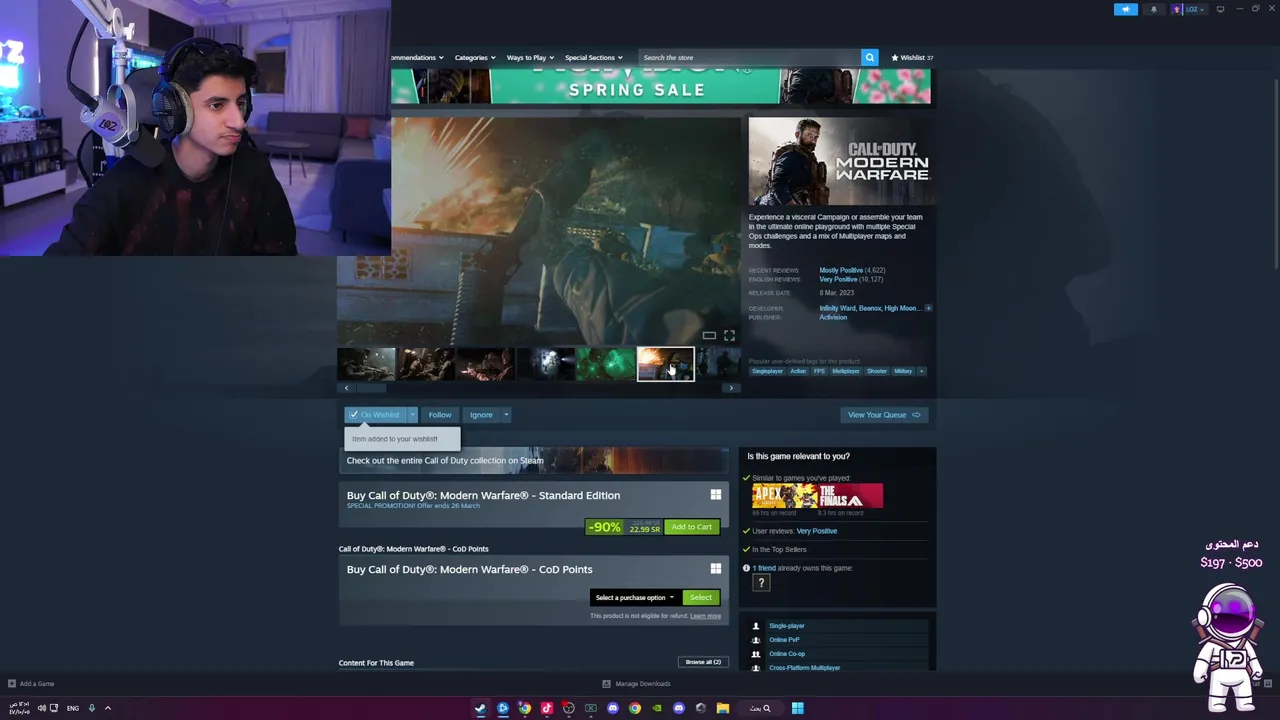Click the 1 friend link
Screen dimensions: 1280x720
point(764,568)
